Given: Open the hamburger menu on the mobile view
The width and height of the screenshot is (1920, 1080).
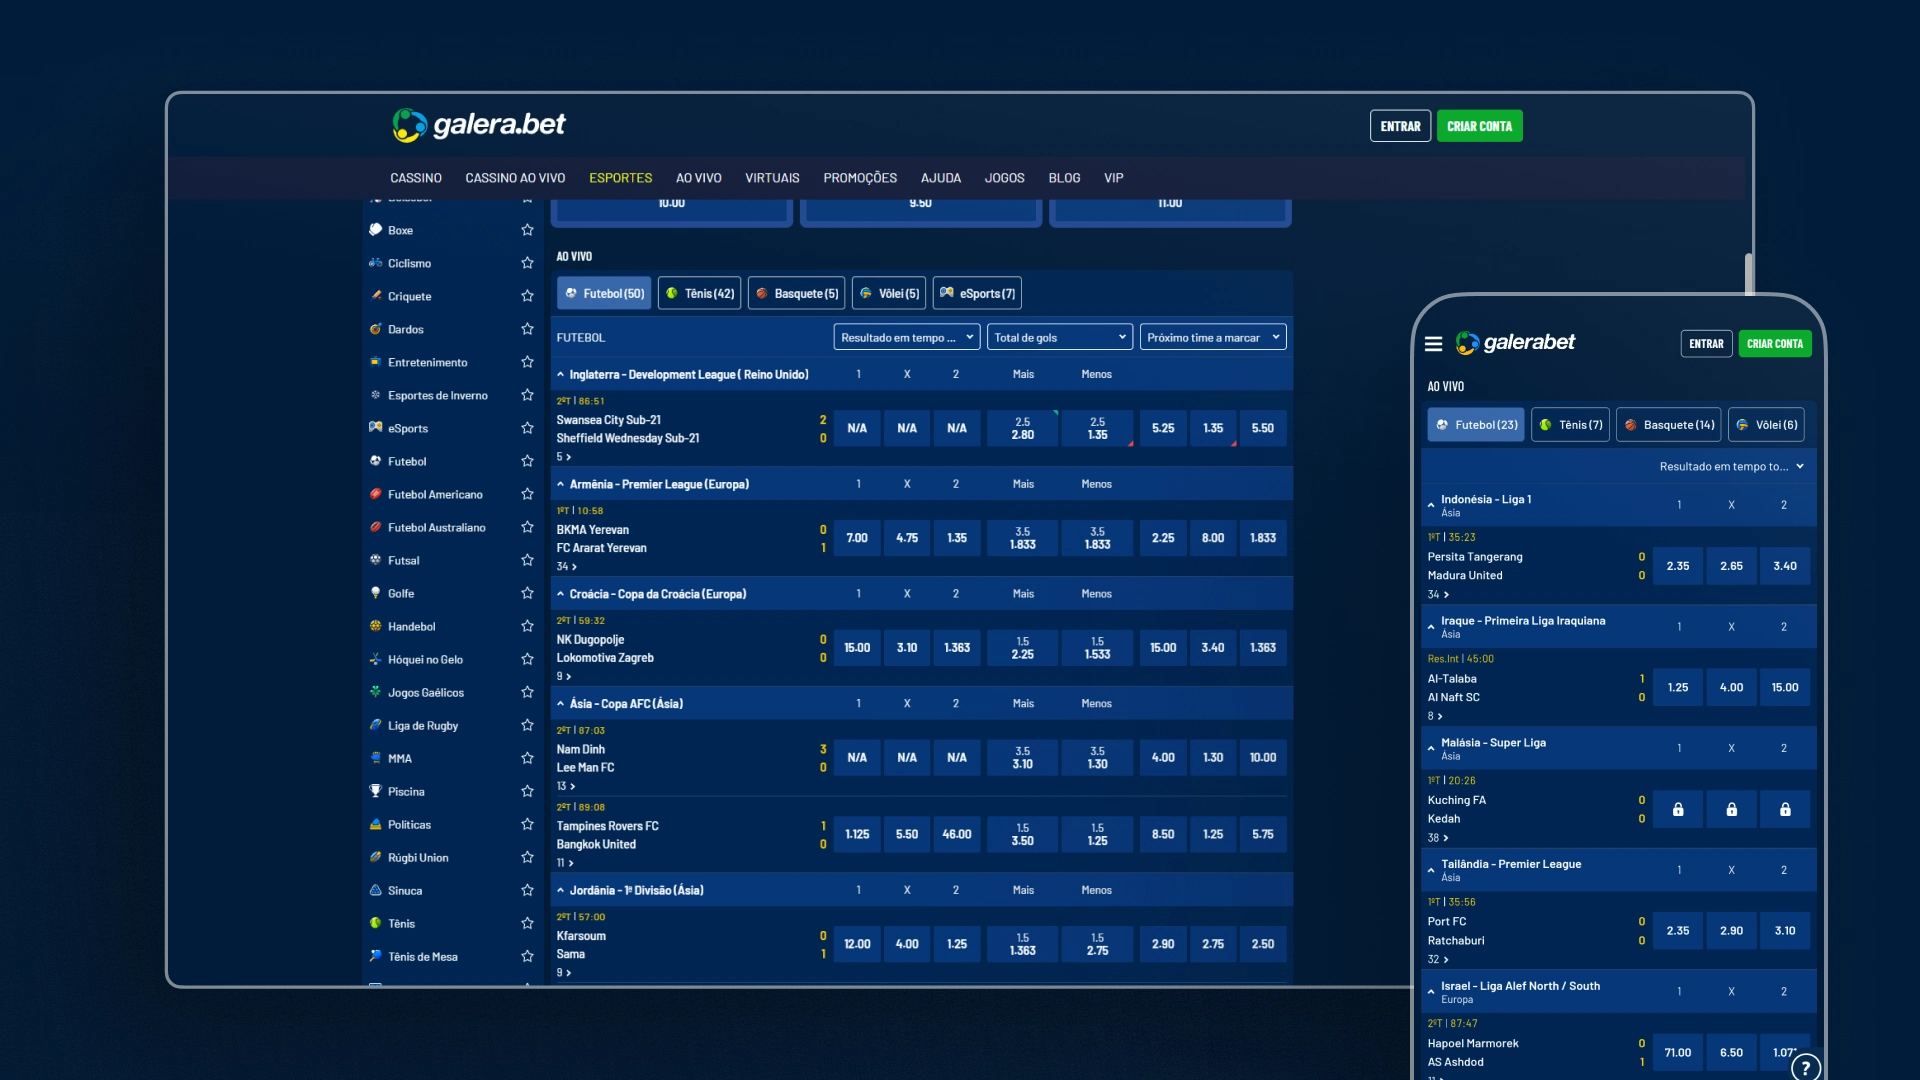Looking at the screenshot, I should coord(1434,343).
